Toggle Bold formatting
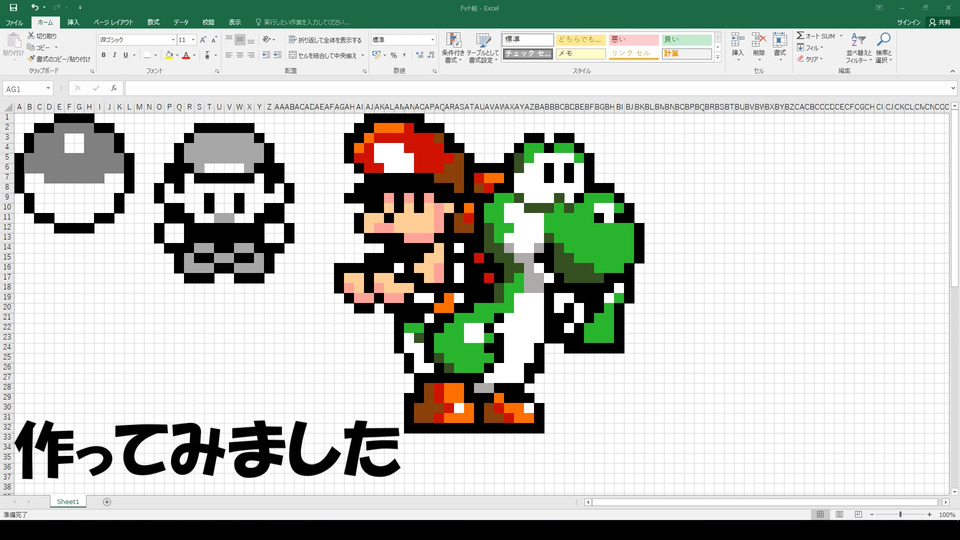This screenshot has width=960, height=540. click(103, 55)
